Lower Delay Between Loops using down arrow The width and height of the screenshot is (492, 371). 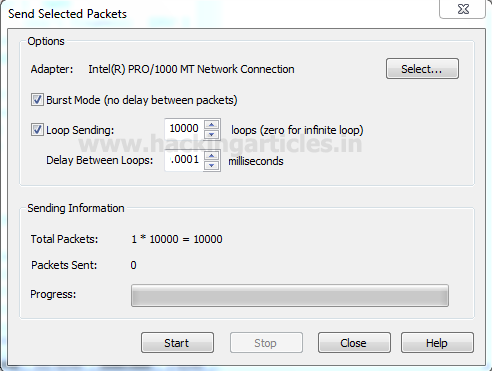point(211,165)
